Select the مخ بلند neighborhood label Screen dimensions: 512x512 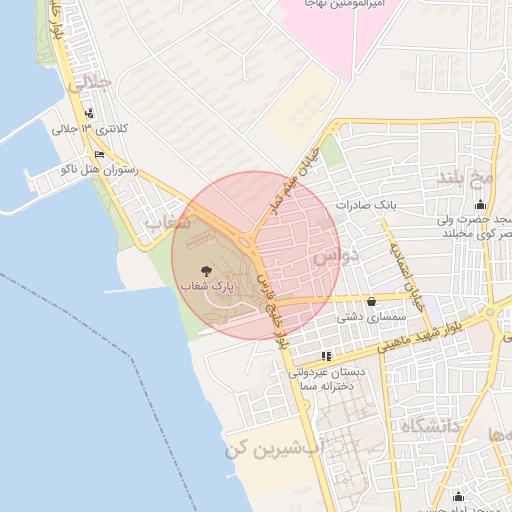[465, 178]
